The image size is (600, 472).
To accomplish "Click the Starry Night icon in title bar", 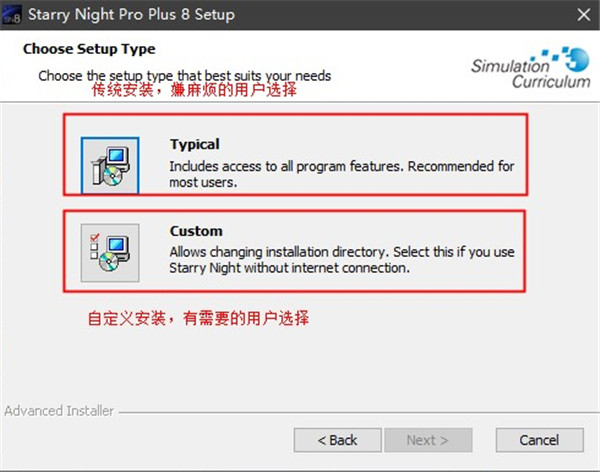I will pos(11,15).
